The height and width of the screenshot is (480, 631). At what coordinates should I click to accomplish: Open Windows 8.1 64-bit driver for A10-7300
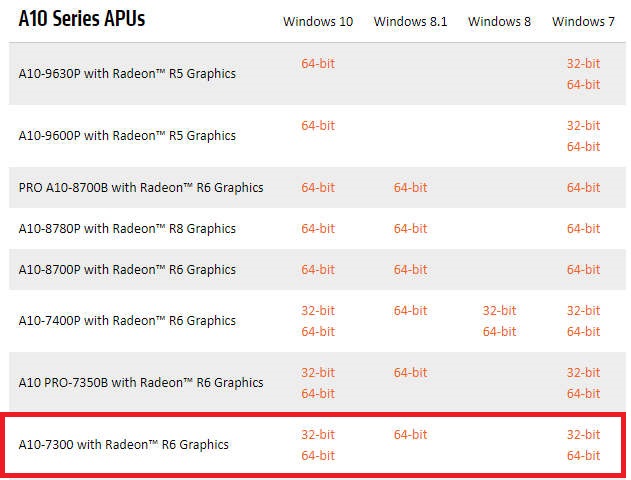pos(410,435)
